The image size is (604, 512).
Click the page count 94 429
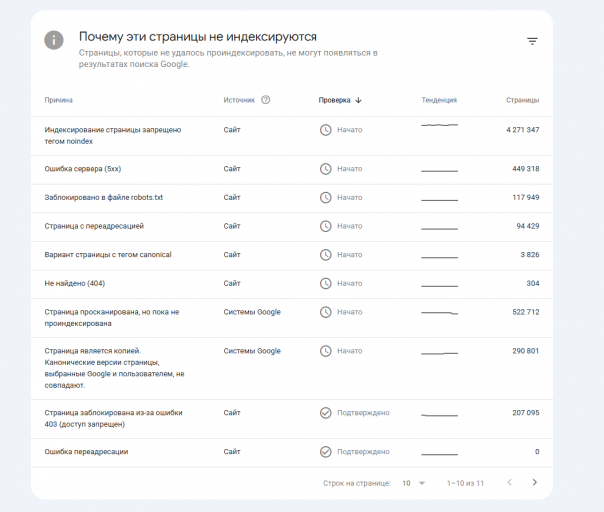pos(527,226)
